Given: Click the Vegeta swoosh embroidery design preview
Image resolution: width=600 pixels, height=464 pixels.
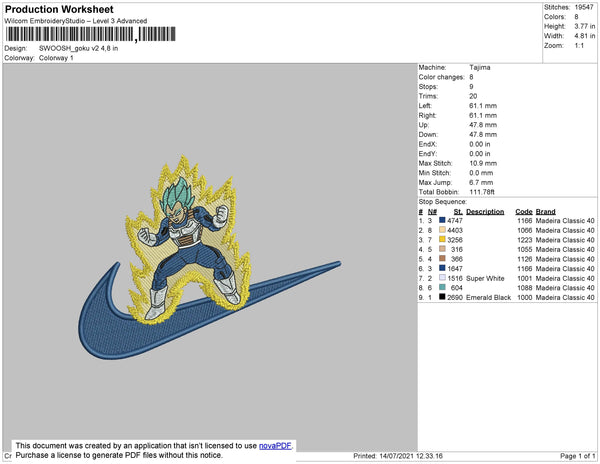Looking at the screenshot, I should click(209, 257).
